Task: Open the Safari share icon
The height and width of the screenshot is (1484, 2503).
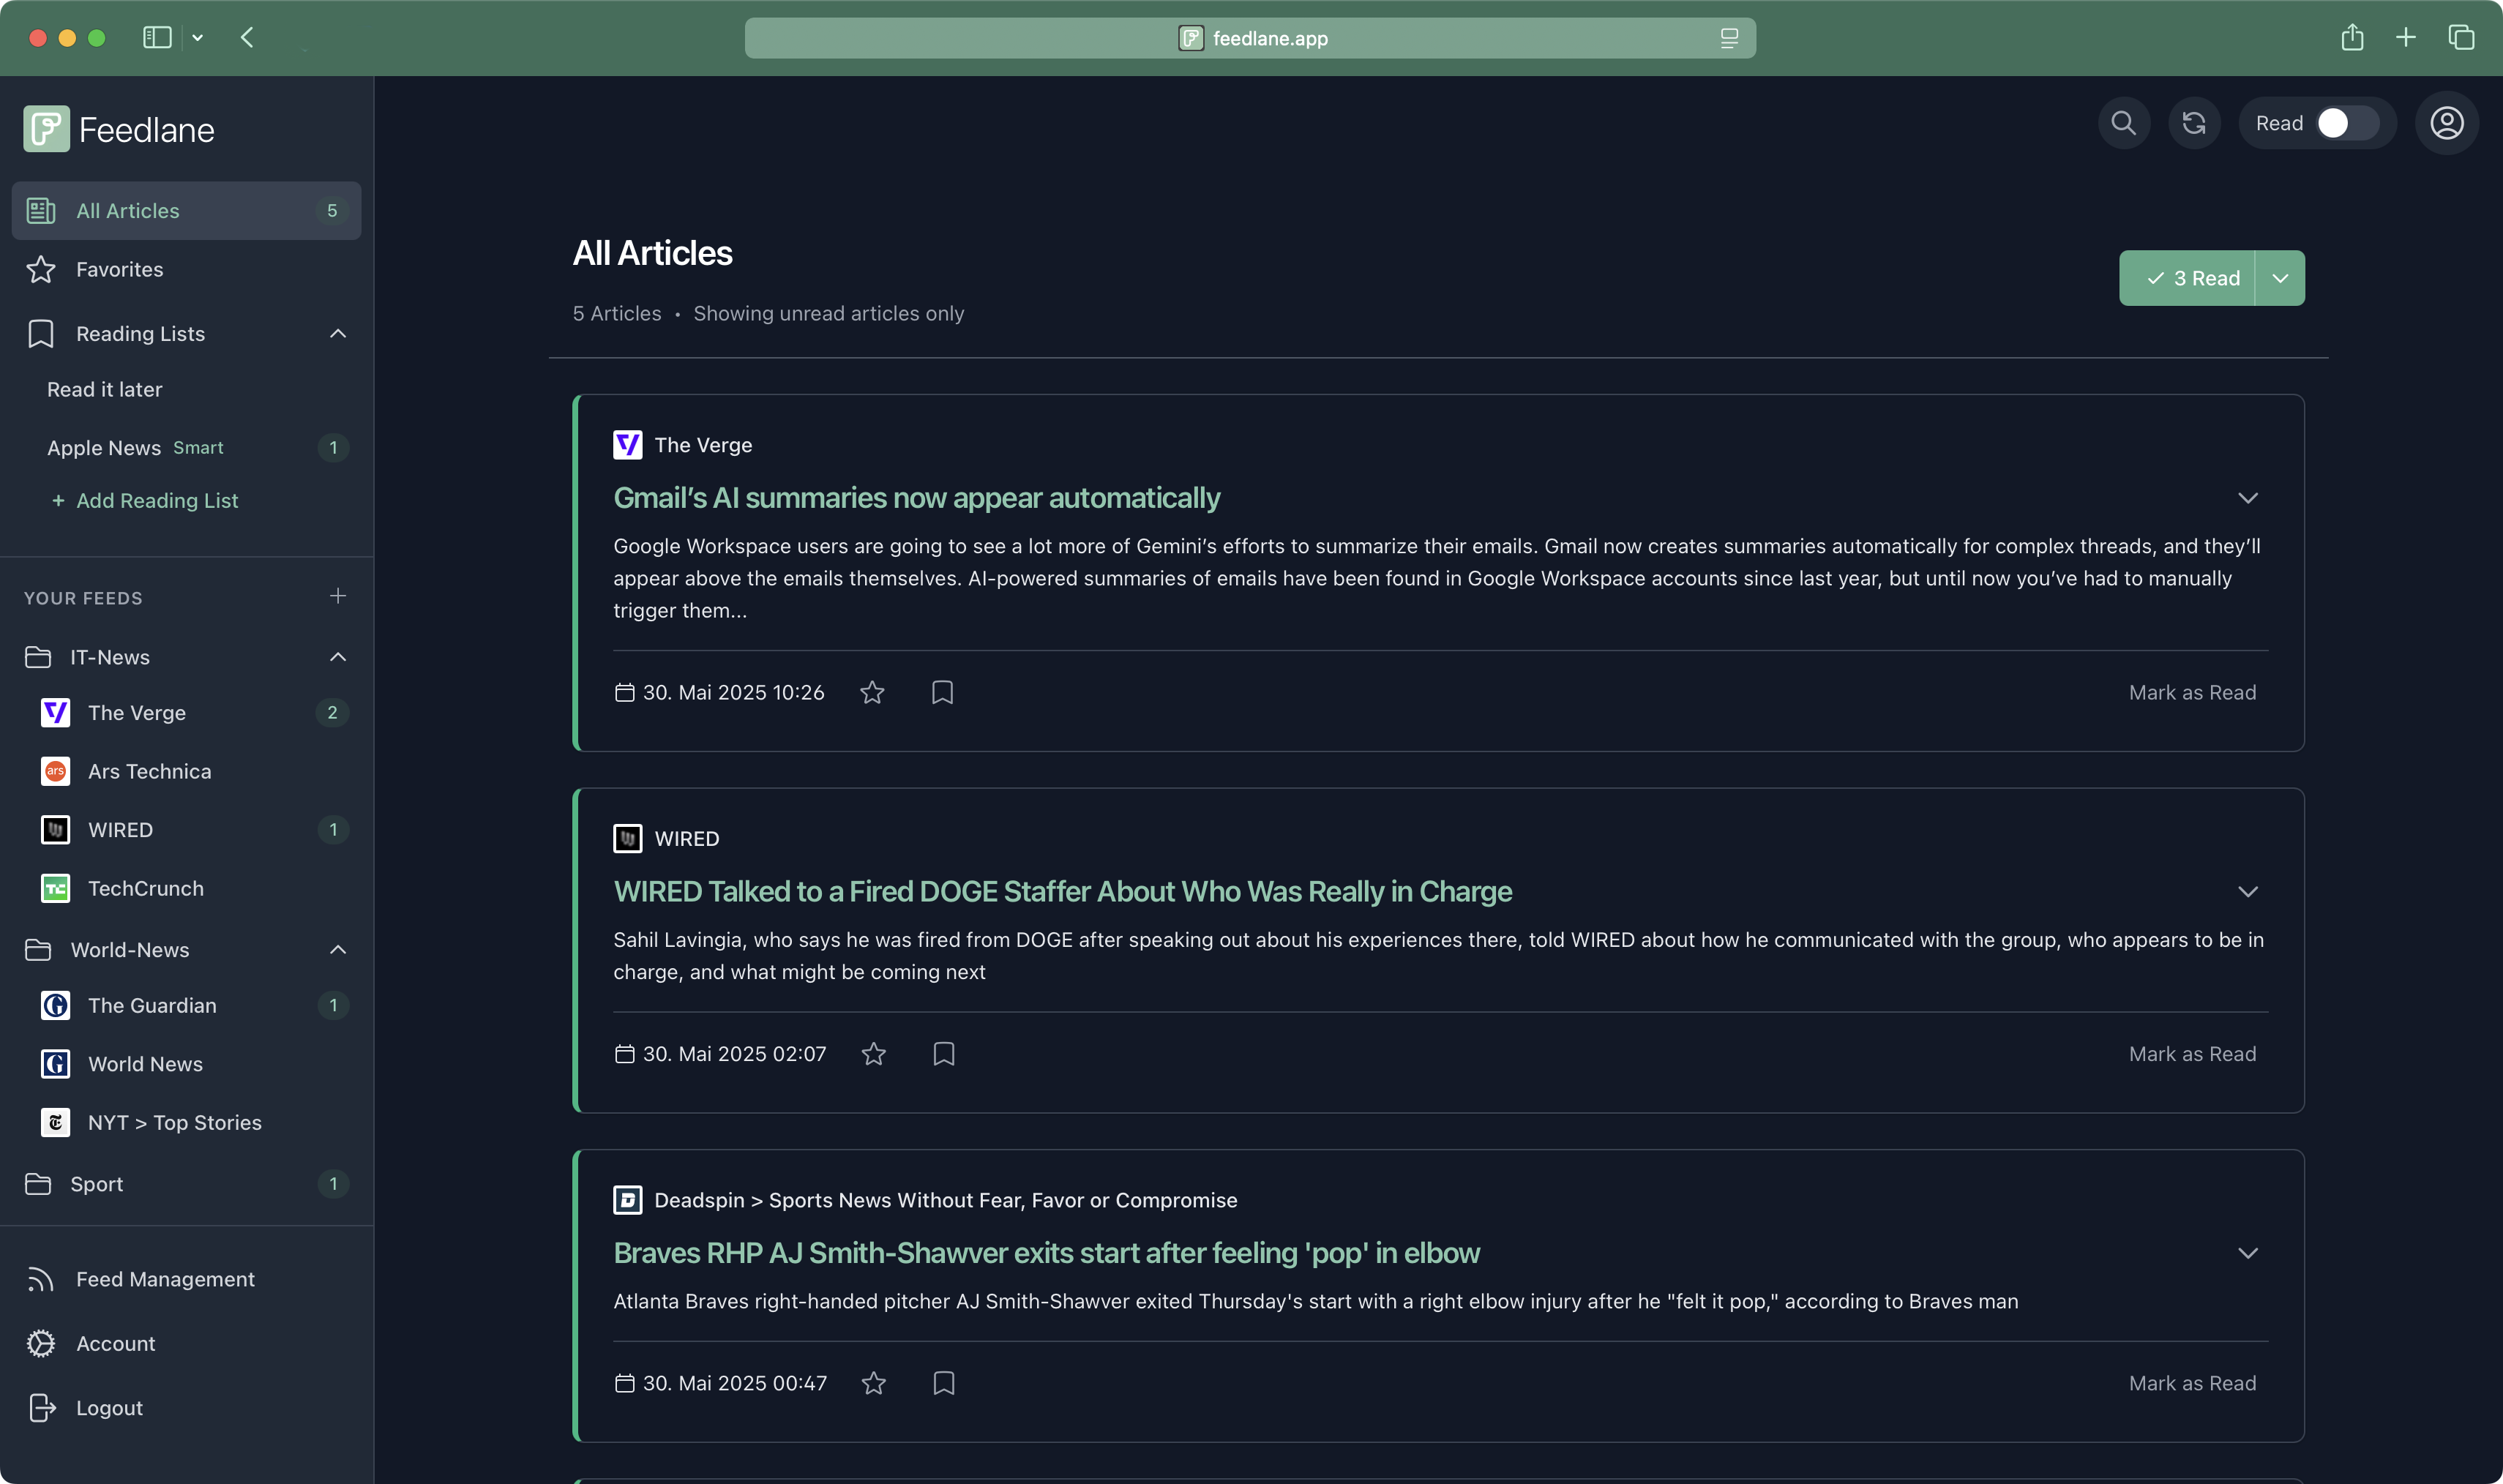Action: (x=2352, y=38)
